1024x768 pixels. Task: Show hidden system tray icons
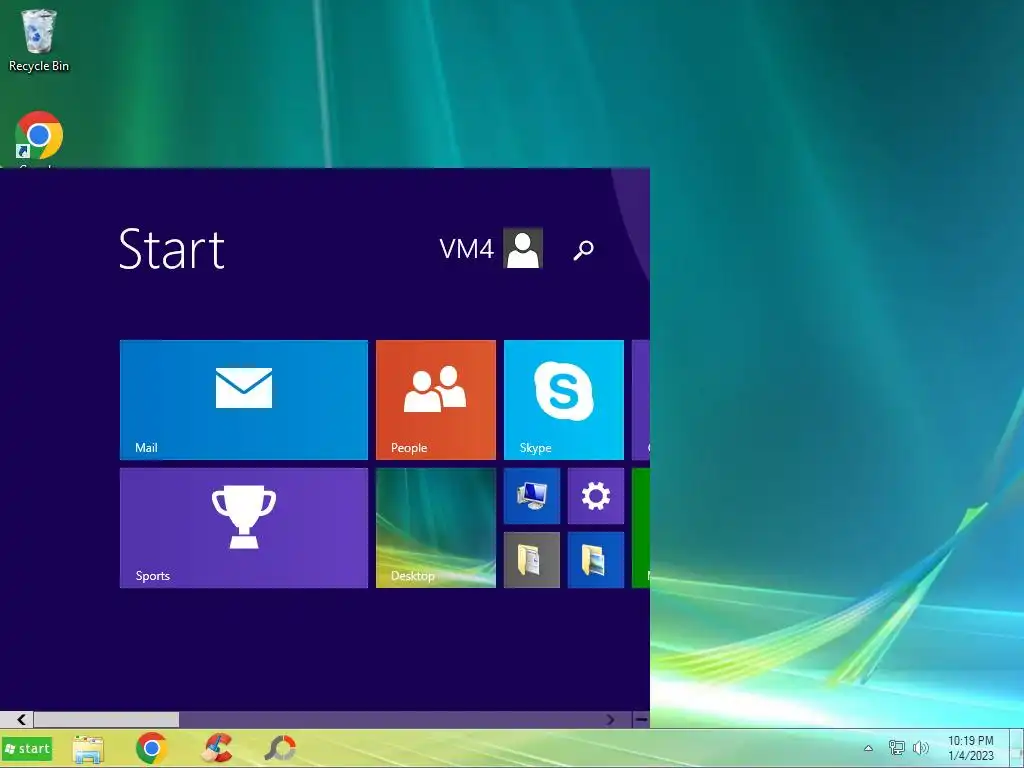coord(869,748)
